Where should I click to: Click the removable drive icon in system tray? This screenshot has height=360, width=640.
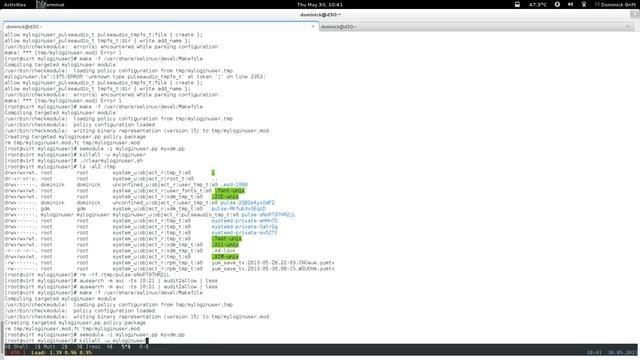click(x=517, y=4)
